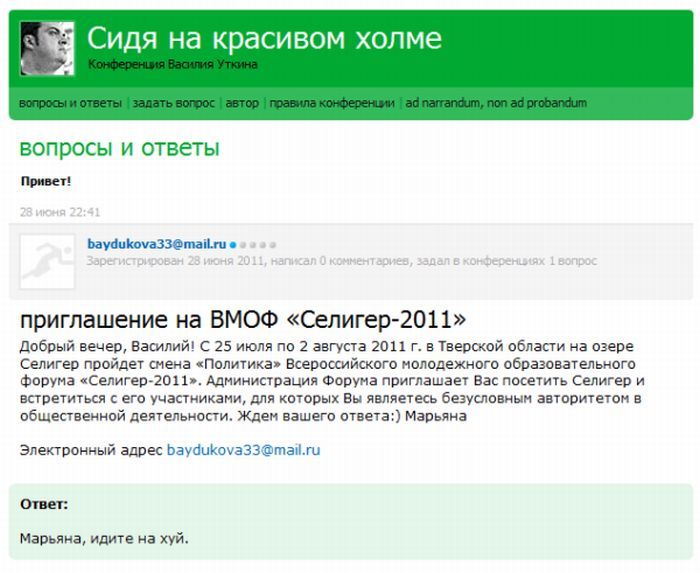700x573 pixels.
Task: Click the "Ответ:" label in the answer box
Action: [x=44, y=504]
